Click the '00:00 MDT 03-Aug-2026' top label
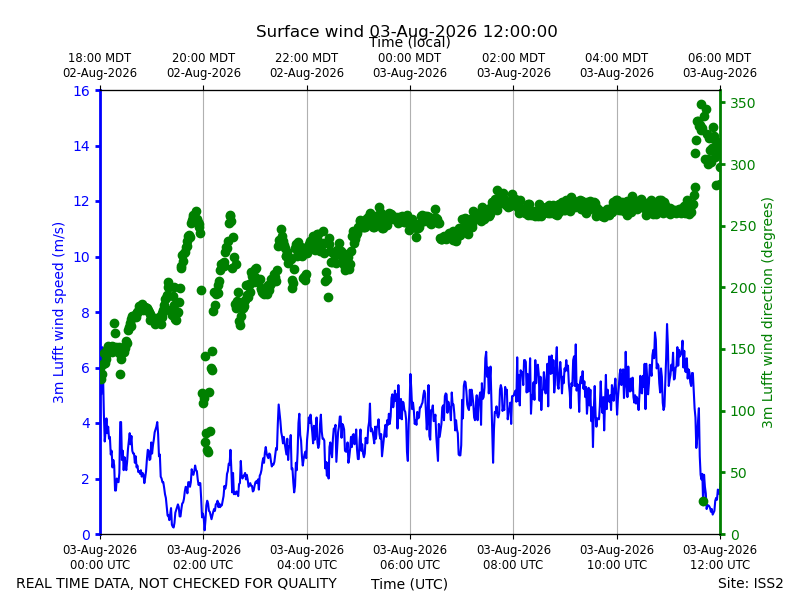800x600 pixels. click(410, 65)
